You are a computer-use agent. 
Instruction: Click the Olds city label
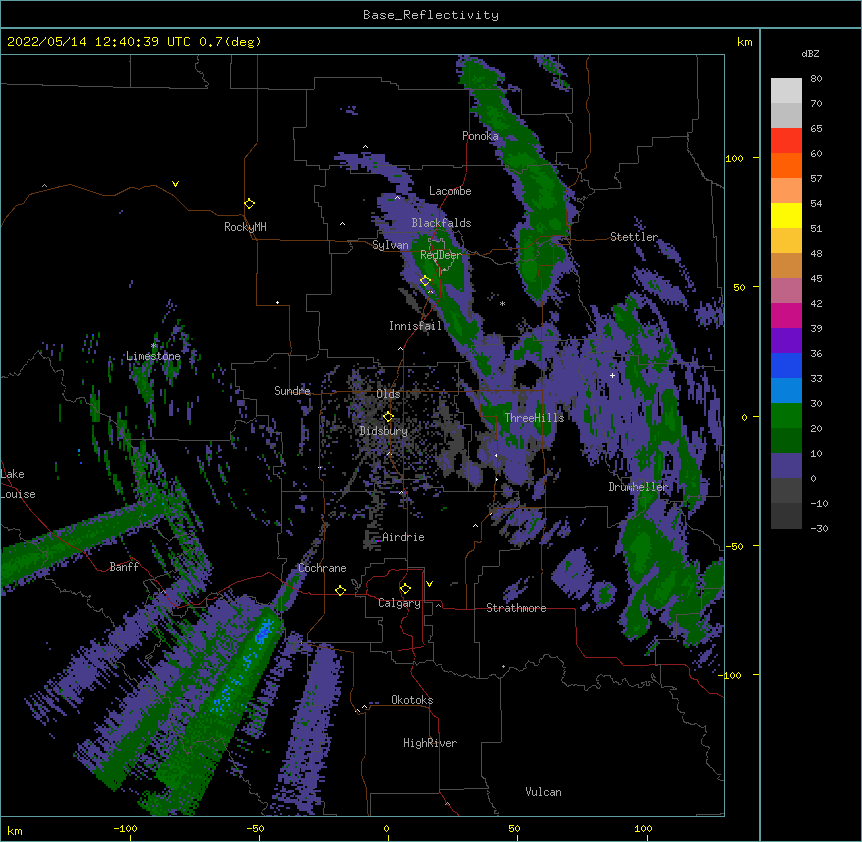(x=388, y=394)
